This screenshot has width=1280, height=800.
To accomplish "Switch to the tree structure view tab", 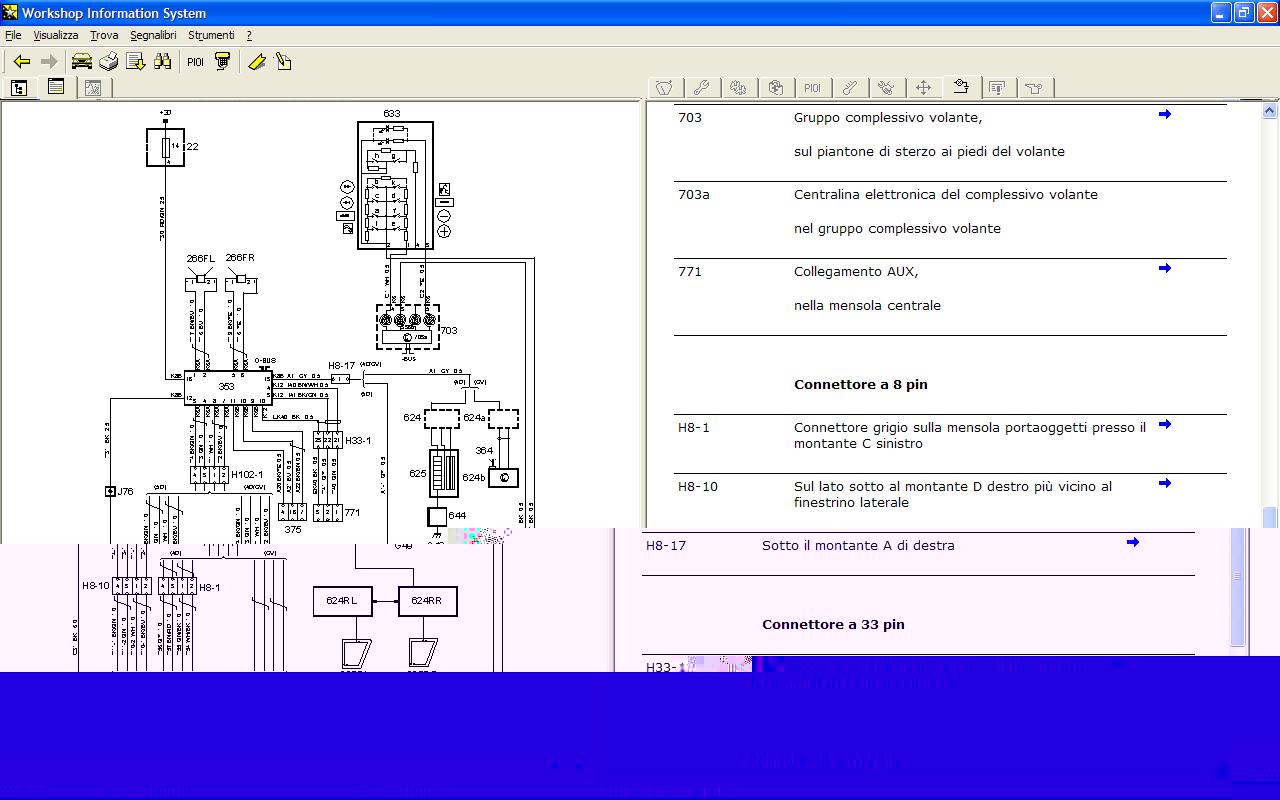I will [19, 88].
